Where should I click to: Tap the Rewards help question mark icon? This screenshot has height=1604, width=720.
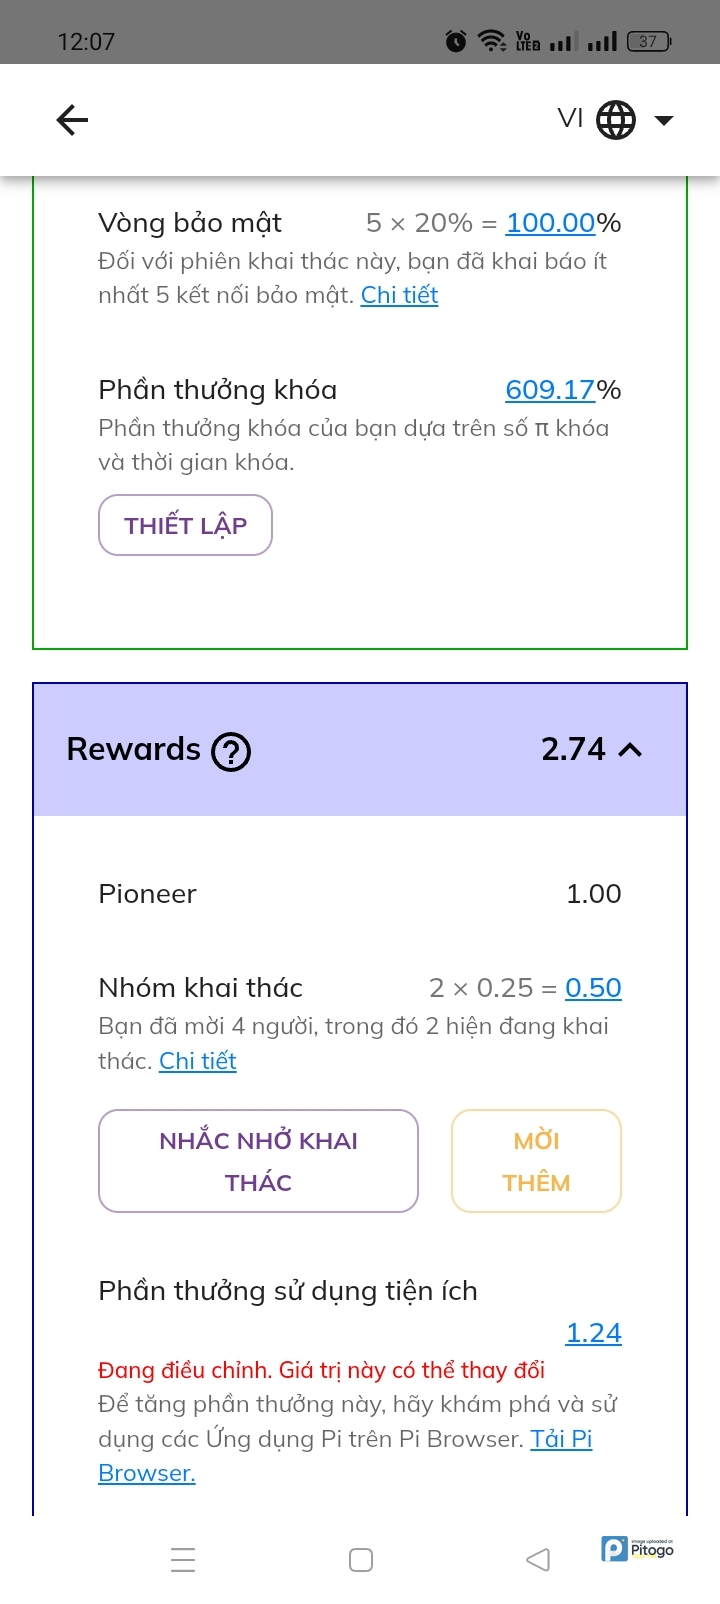click(231, 751)
